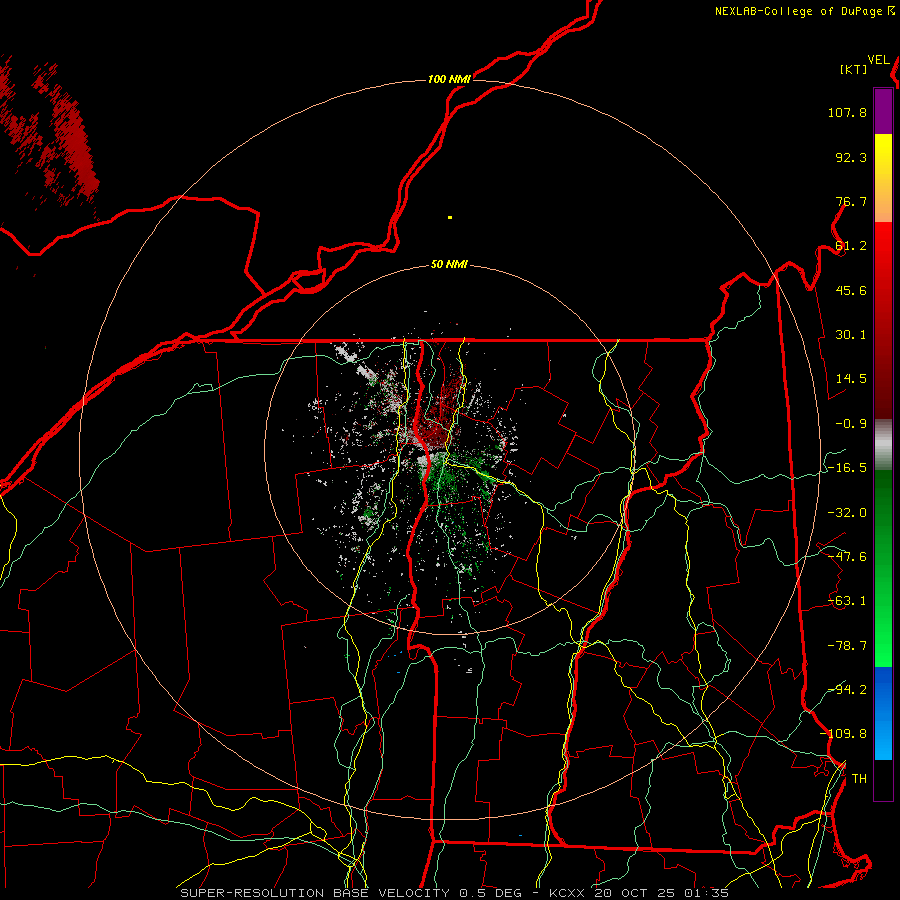The image size is (900, 900).
Task: Click the 45.6 legend value
Action: coord(851,290)
